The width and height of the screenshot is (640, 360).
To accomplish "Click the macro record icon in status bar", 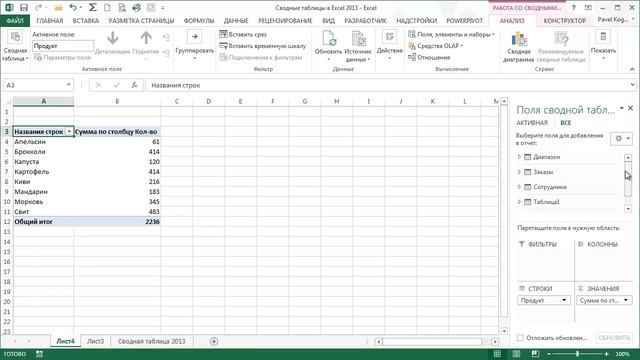I will pyautogui.click(x=39, y=354).
